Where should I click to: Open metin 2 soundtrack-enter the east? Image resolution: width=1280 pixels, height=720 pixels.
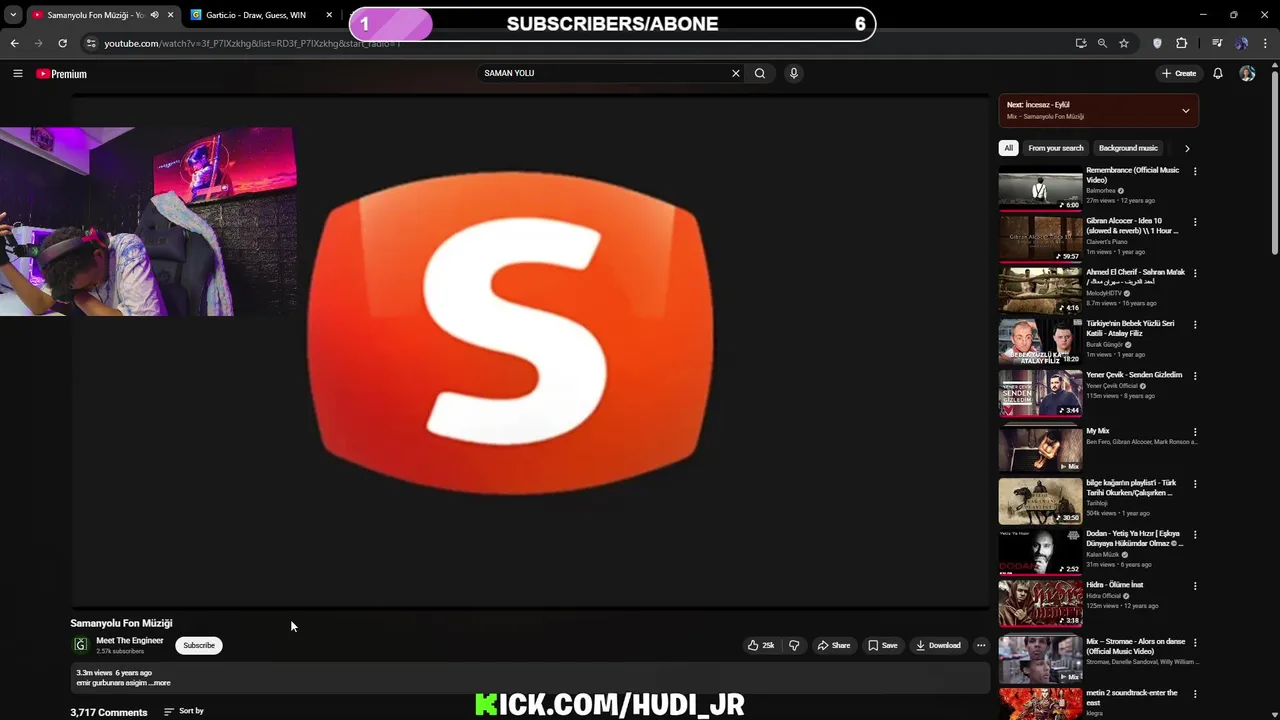click(x=1132, y=697)
